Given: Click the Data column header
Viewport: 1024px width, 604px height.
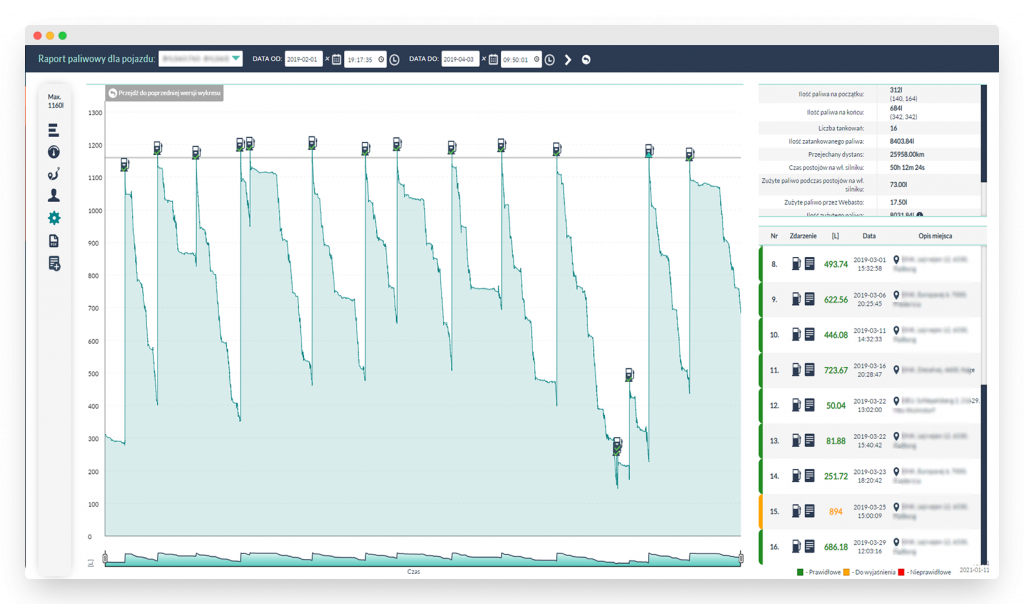Looking at the screenshot, I should coord(869,236).
